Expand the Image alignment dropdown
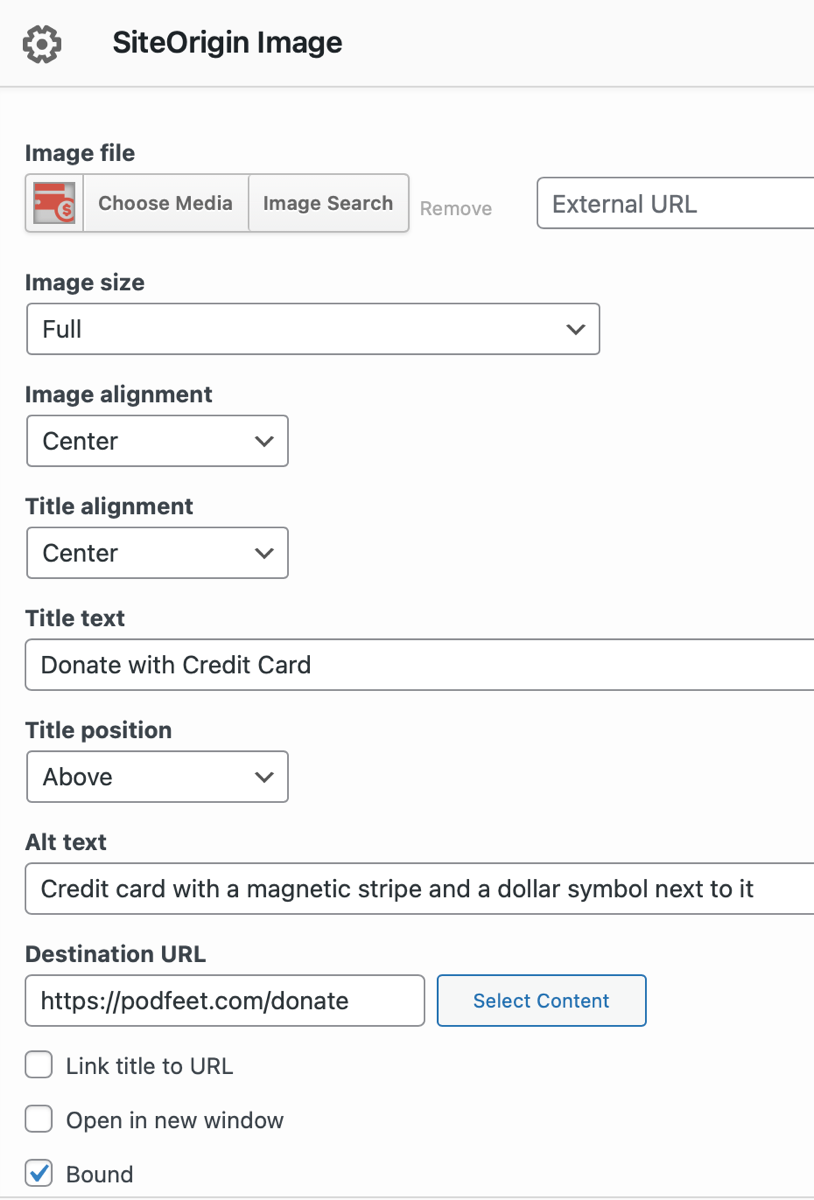 point(157,441)
